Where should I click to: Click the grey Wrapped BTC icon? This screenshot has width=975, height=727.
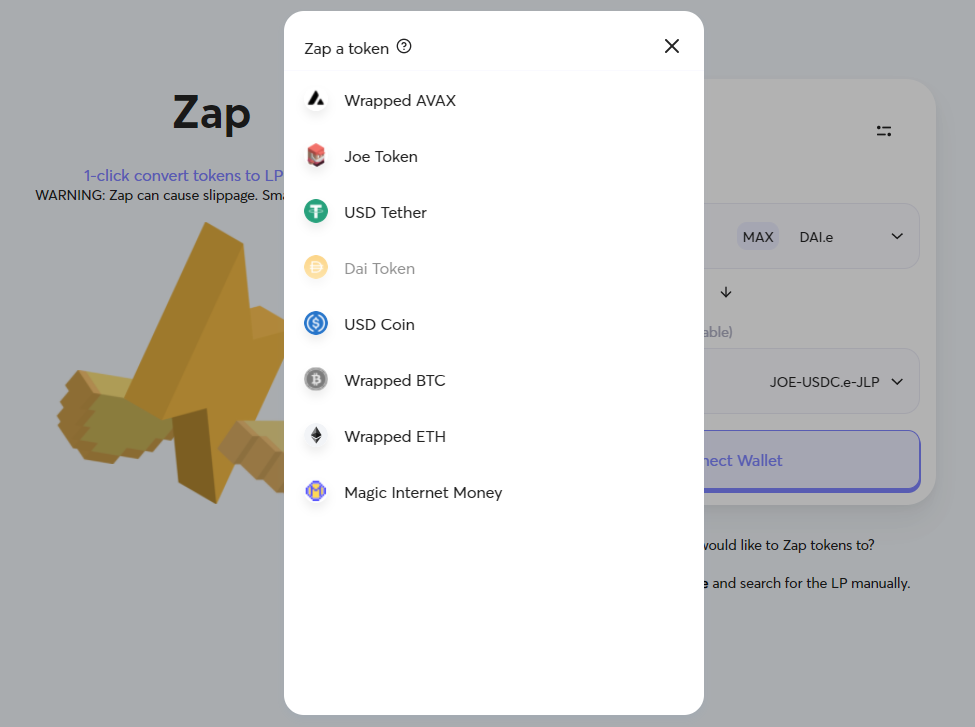[316, 379]
